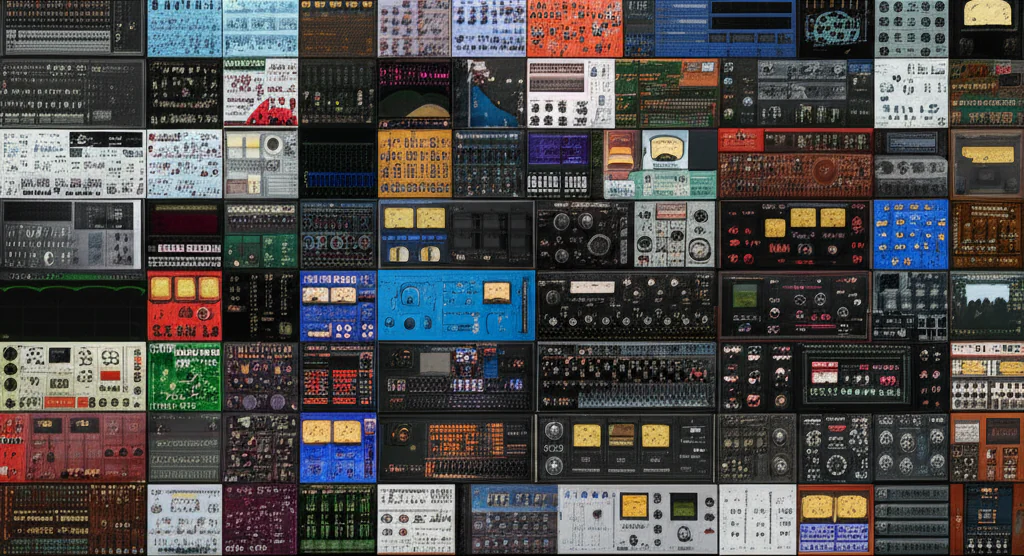
Task: Pick the blue plugin with yellow knobs
Action: tap(910, 235)
